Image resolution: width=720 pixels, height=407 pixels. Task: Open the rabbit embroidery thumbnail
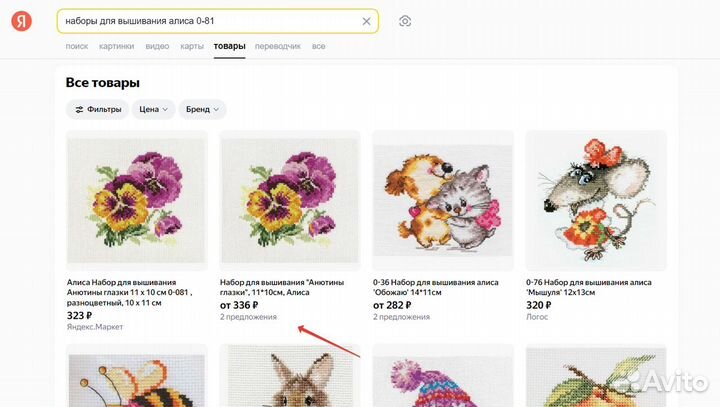coord(289,378)
